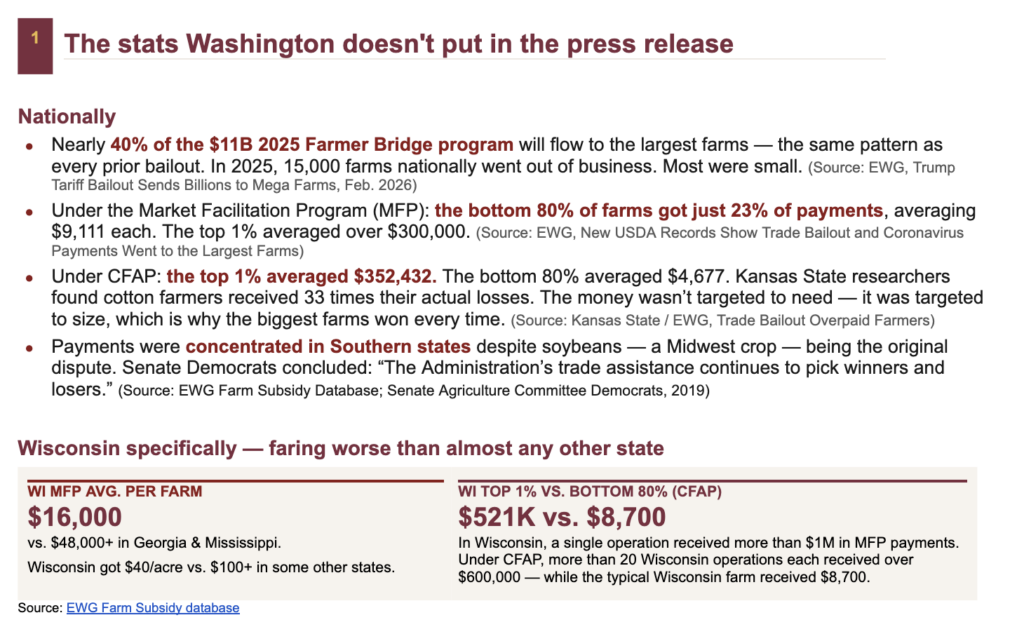Click the highlighted 40% of $11B Farmer Bridge text
Image resolution: width=1024 pixels, height=634 pixels.
(312, 144)
